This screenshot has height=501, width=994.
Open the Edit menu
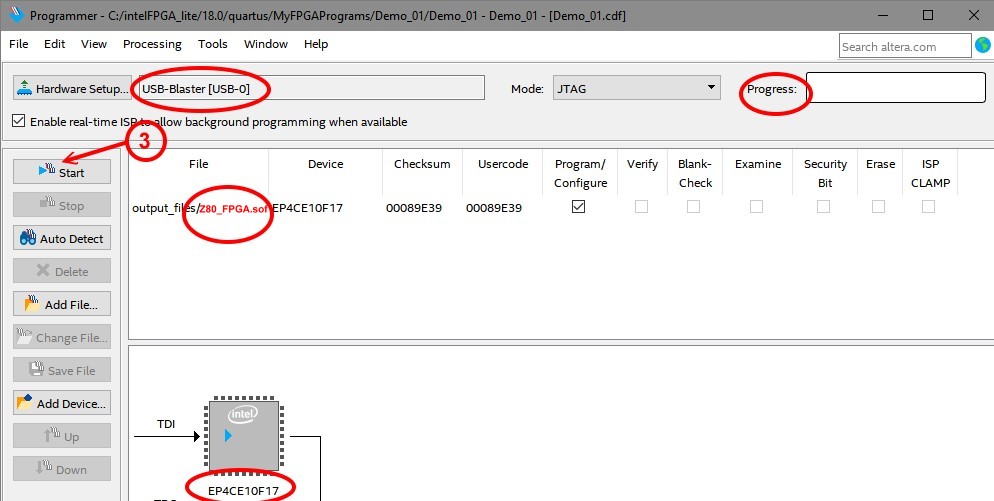point(55,44)
